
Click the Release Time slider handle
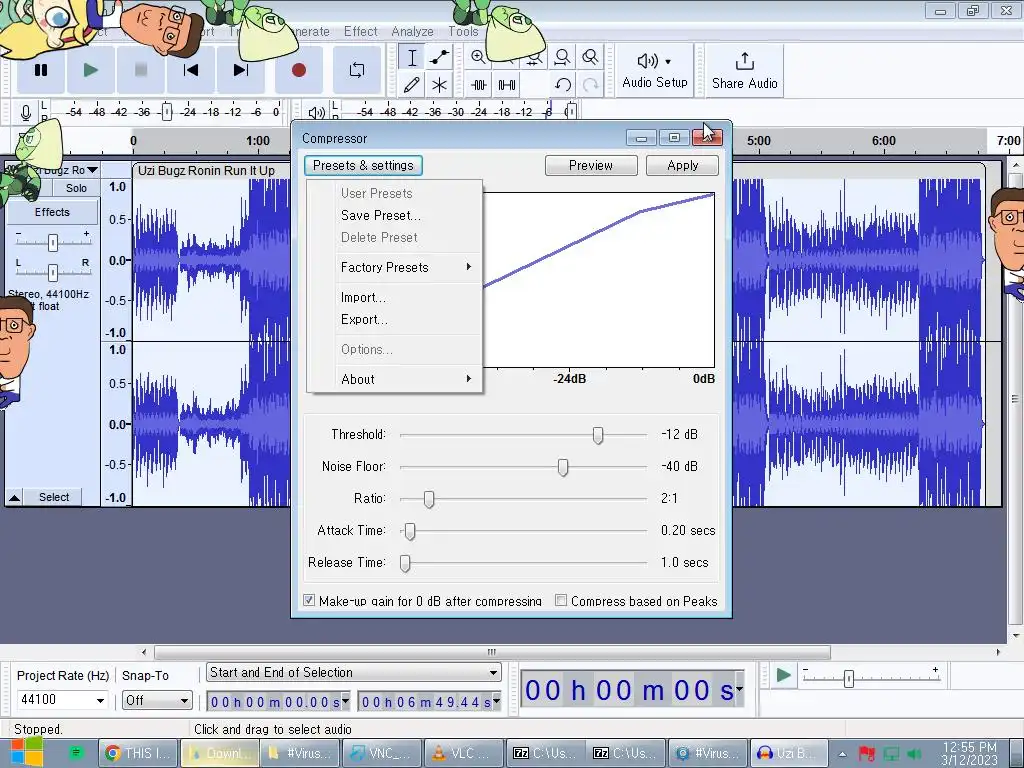pyautogui.click(x=405, y=563)
